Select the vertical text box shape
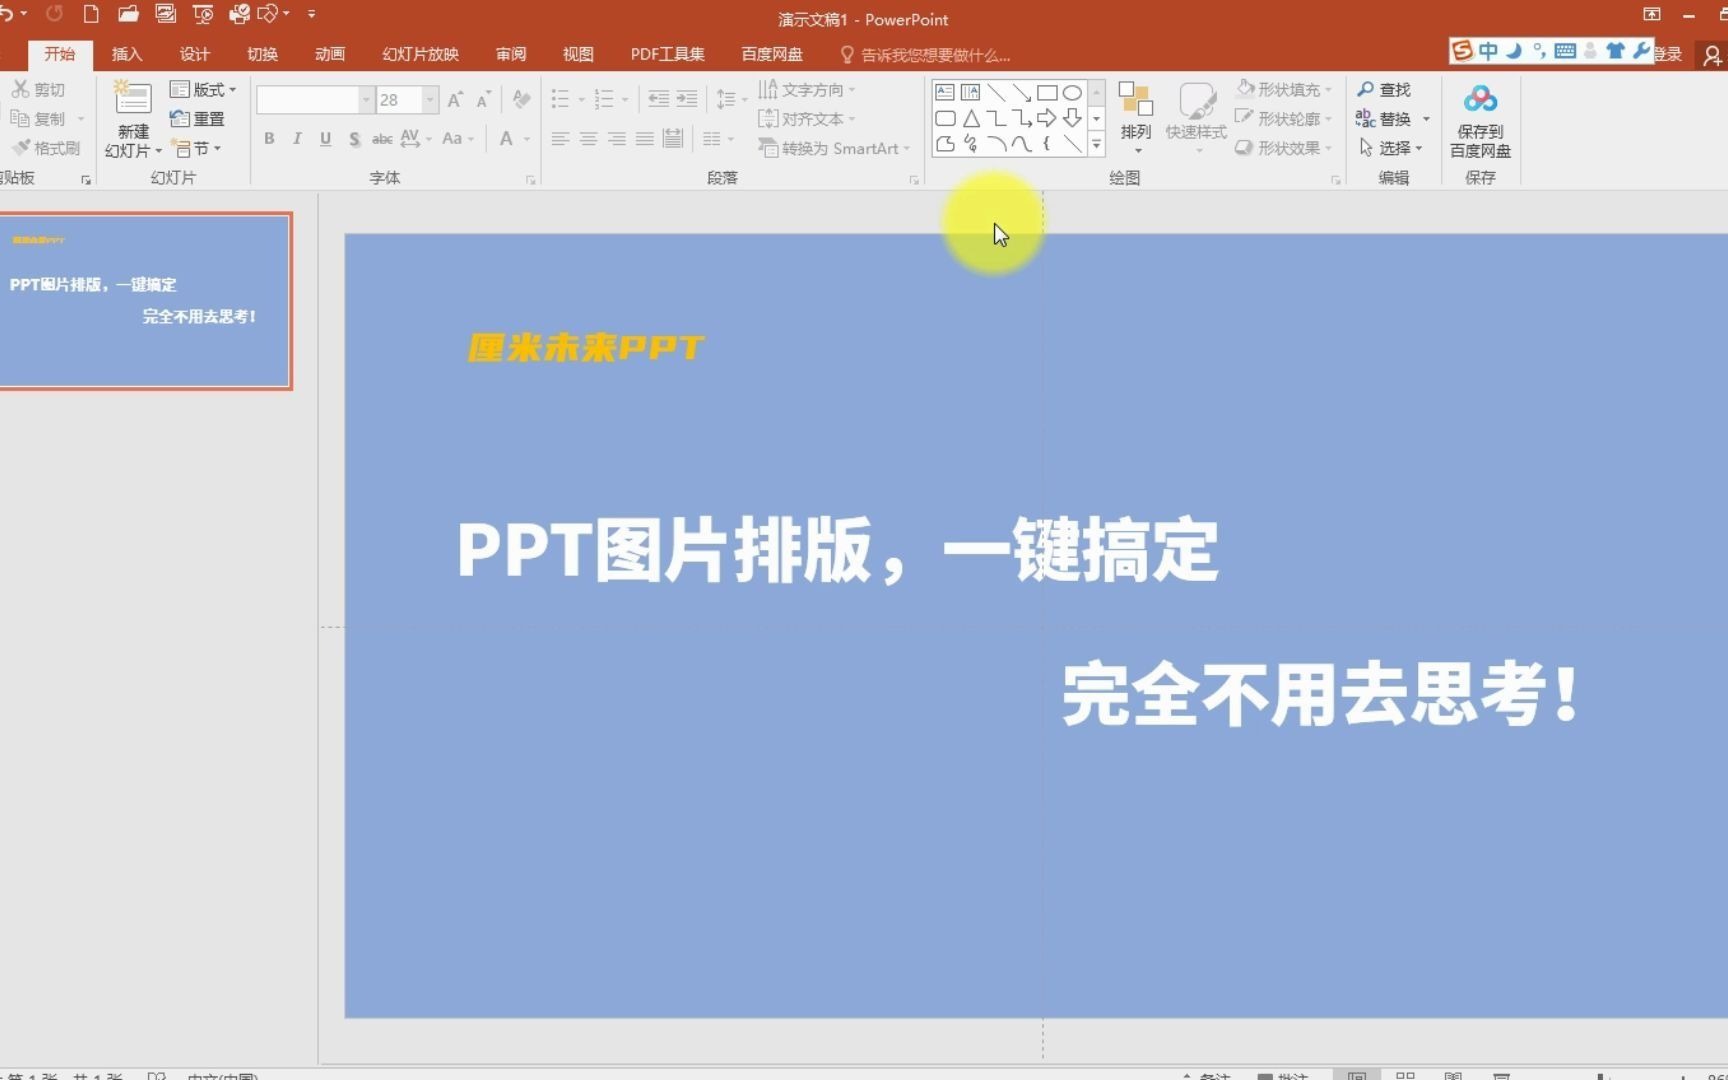 (970, 92)
